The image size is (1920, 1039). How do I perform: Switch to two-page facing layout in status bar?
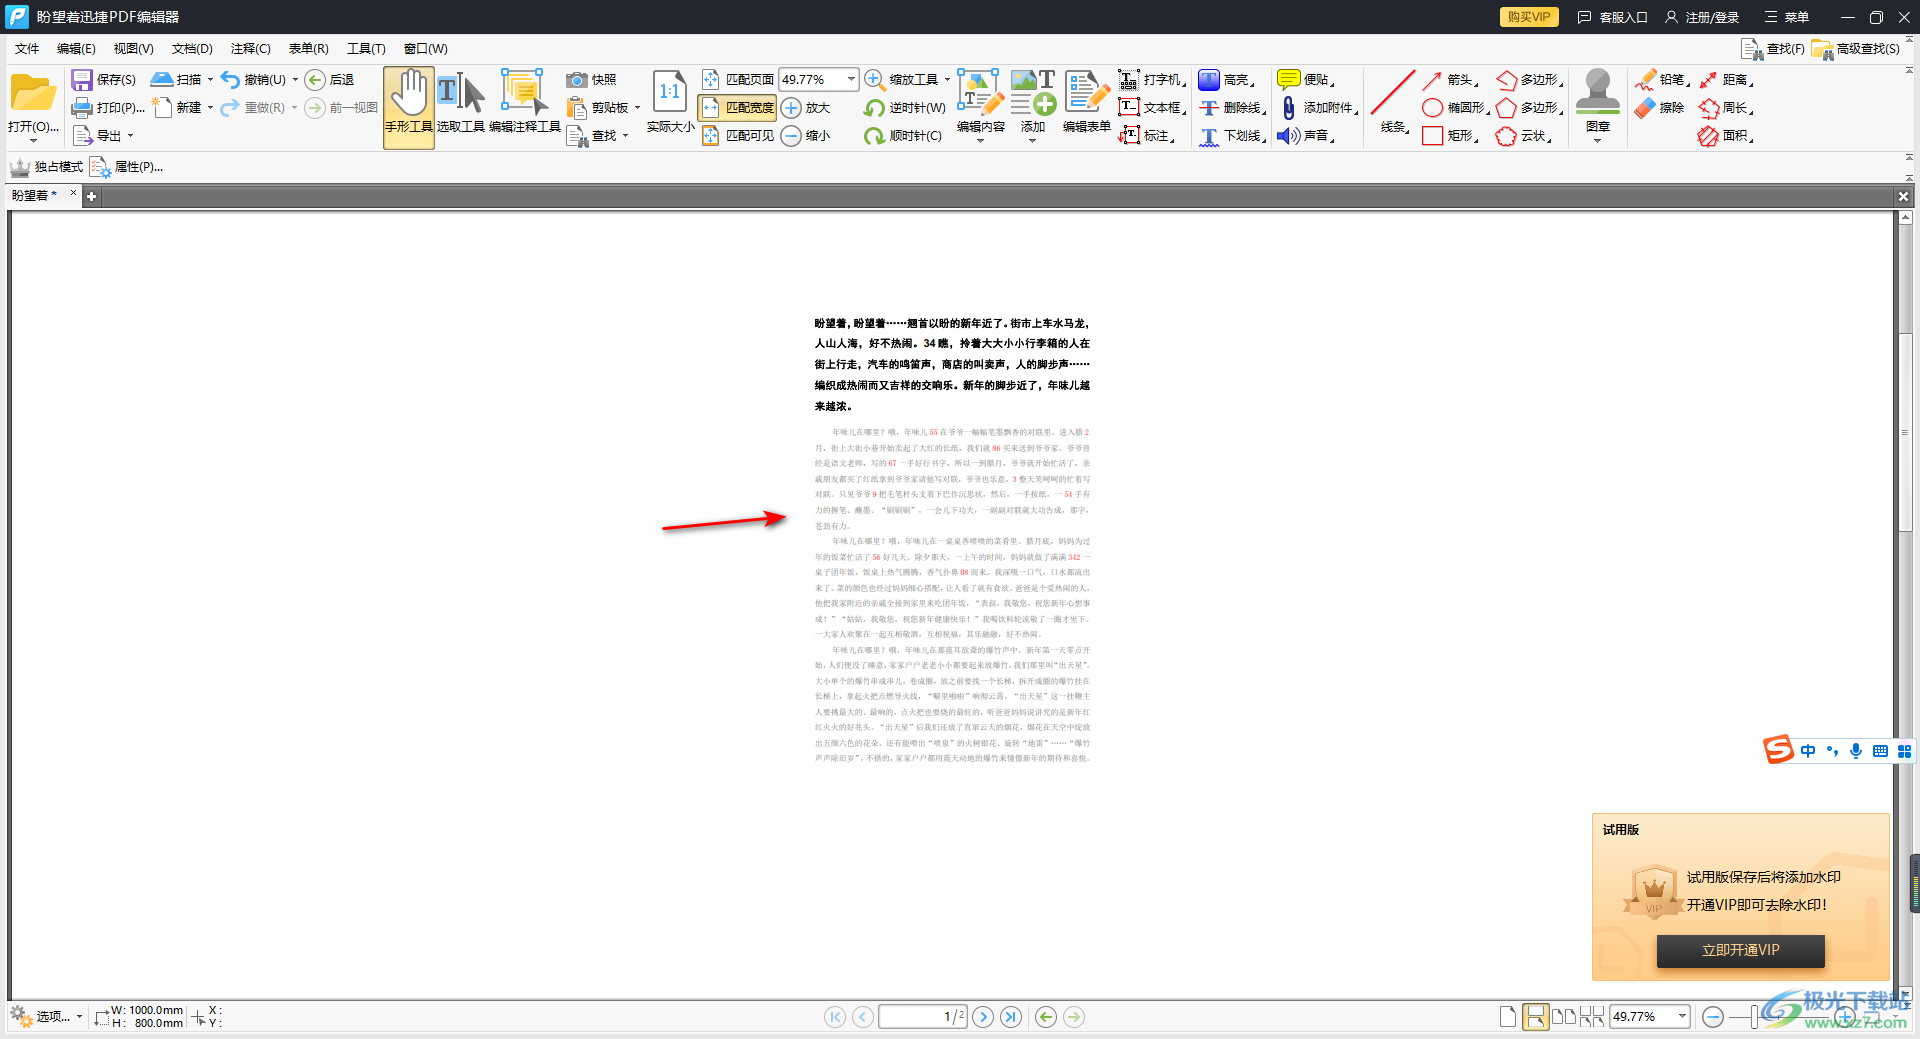coord(1564,1017)
